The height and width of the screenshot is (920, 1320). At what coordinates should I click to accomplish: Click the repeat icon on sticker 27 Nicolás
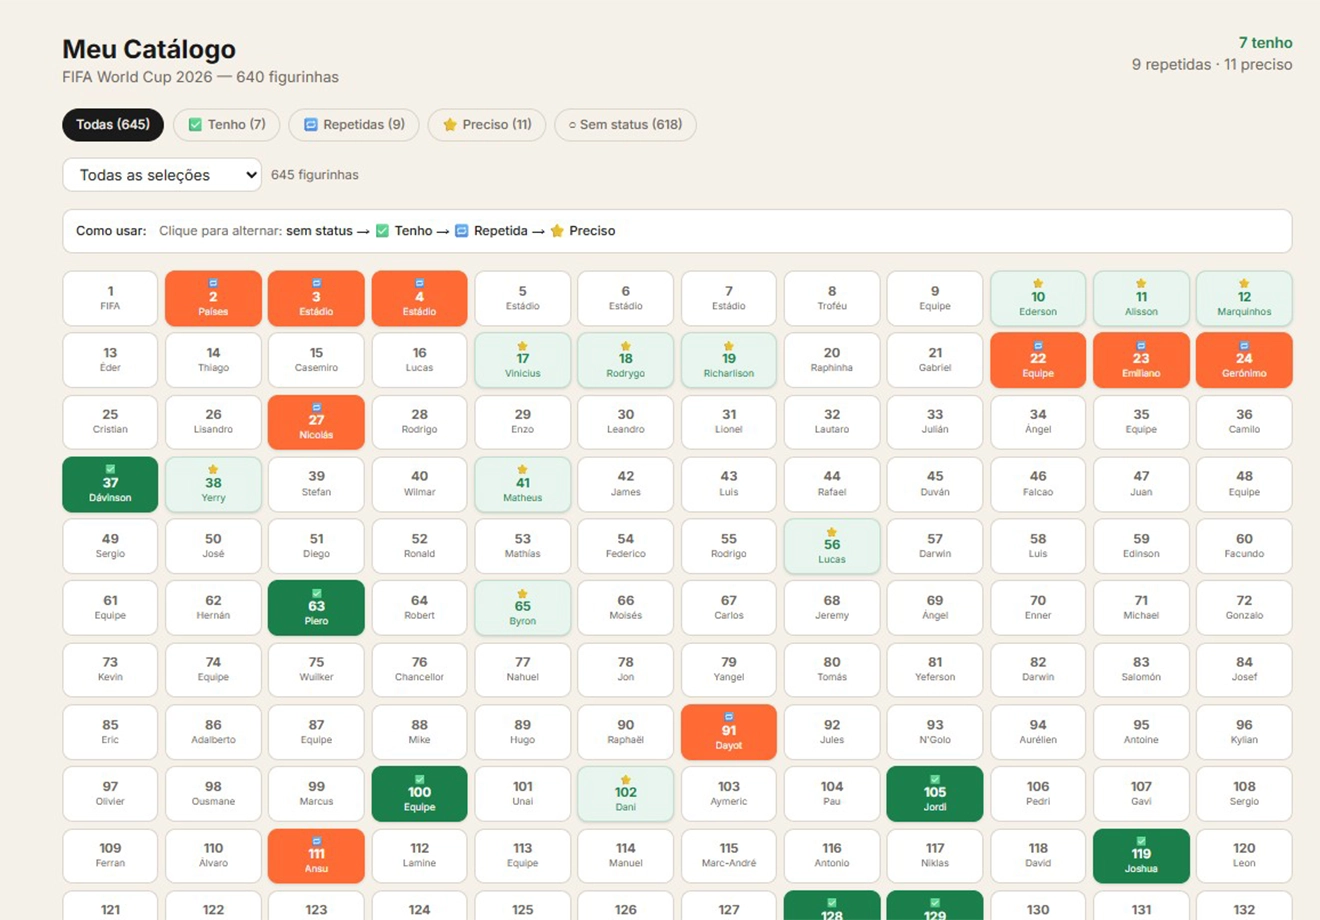pos(316,408)
